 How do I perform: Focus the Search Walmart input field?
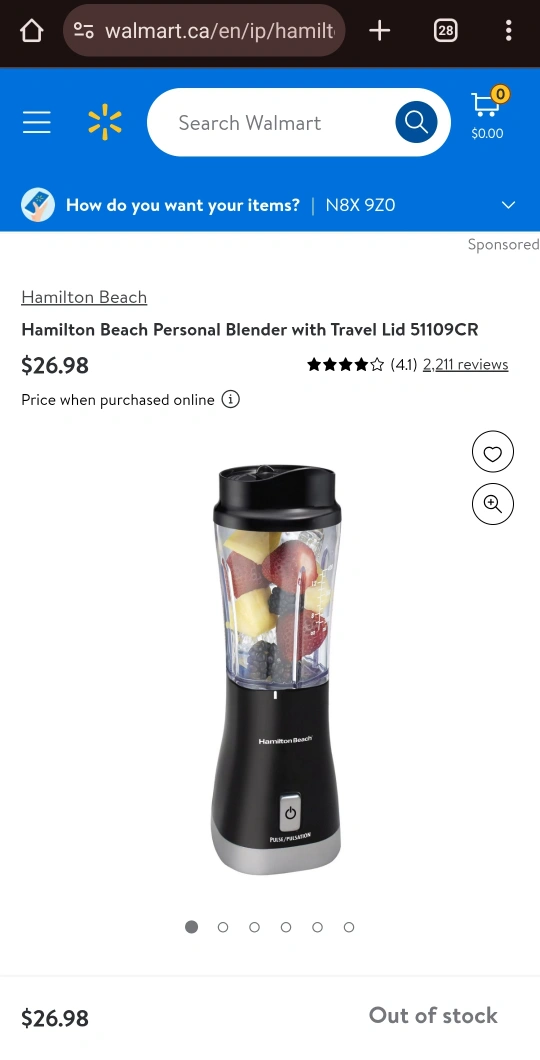coord(270,122)
